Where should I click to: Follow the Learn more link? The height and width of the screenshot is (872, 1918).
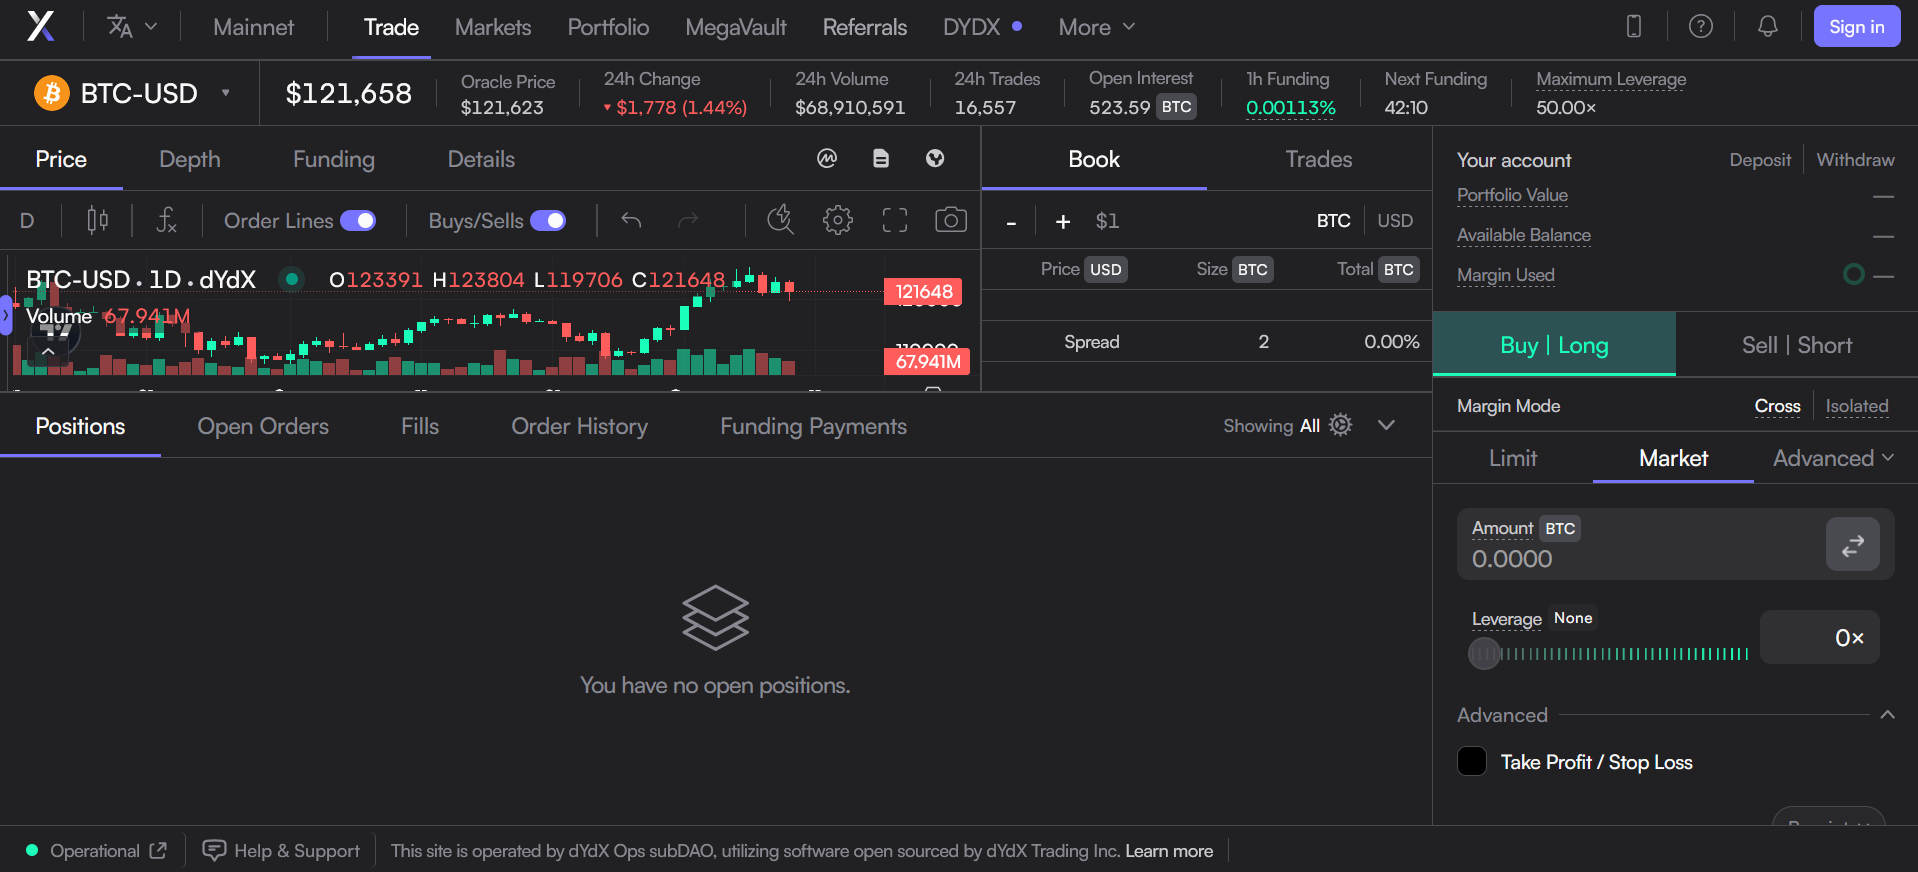1168,851
